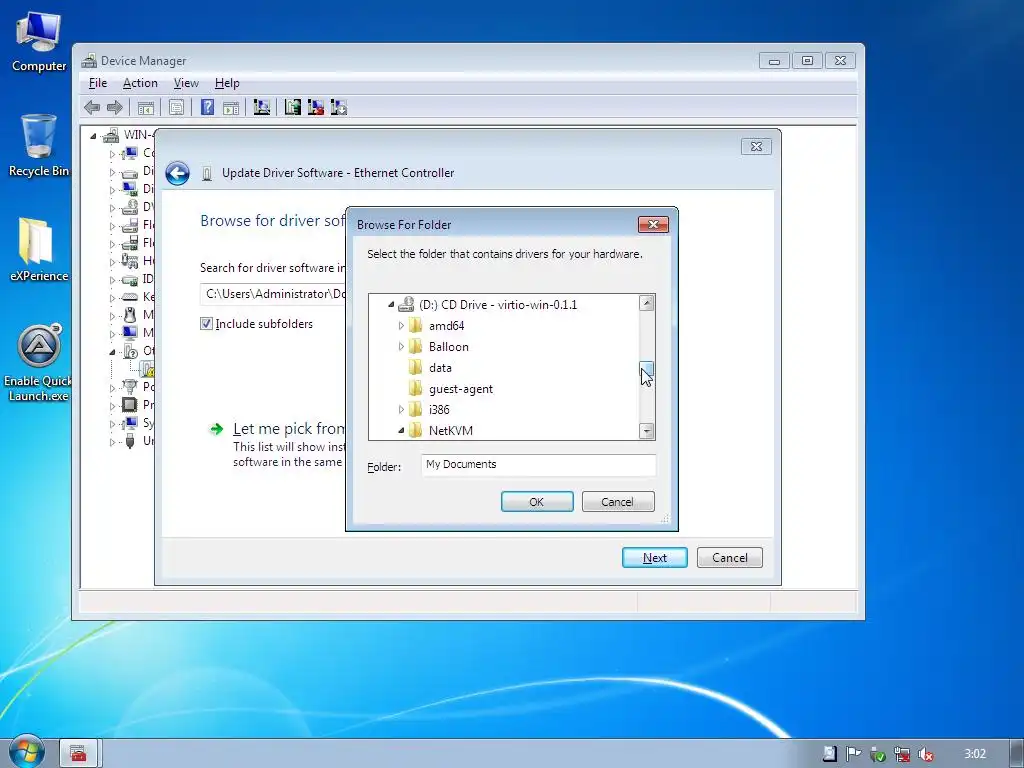The width and height of the screenshot is (1024, 768).
Task: Click the driver search path field C:\Users\Administrator
Action: [x=273, y=294]
